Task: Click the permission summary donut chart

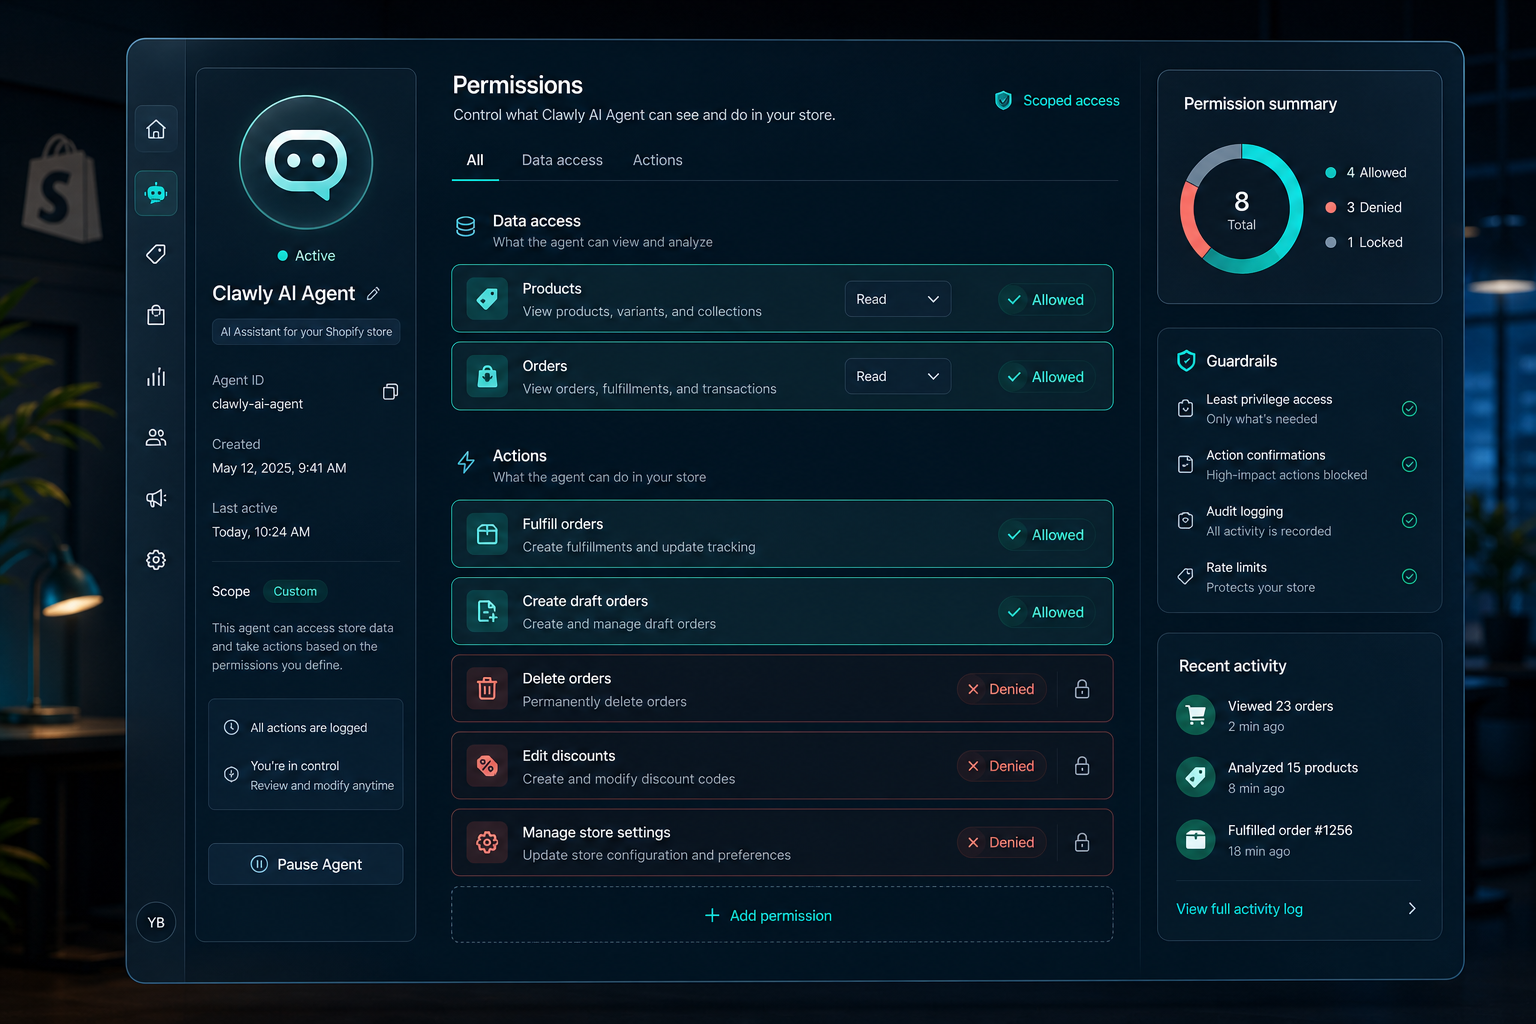Action: (x=1242, y=209)
